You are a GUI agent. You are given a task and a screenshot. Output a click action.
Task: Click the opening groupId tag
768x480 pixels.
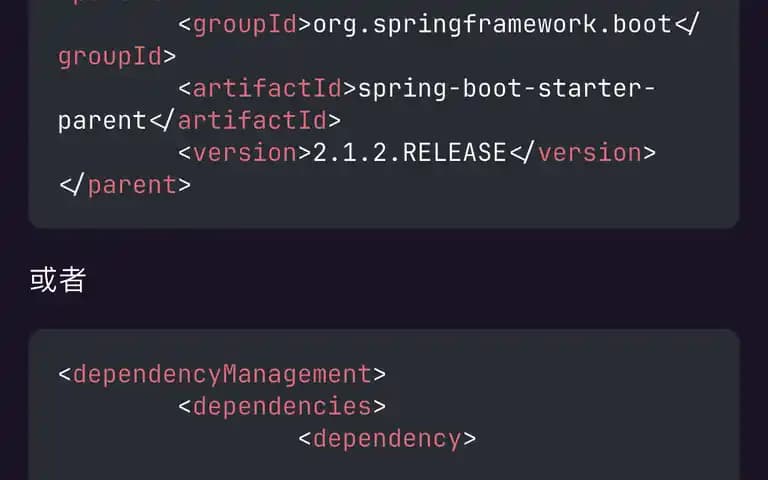click(244, 24)
